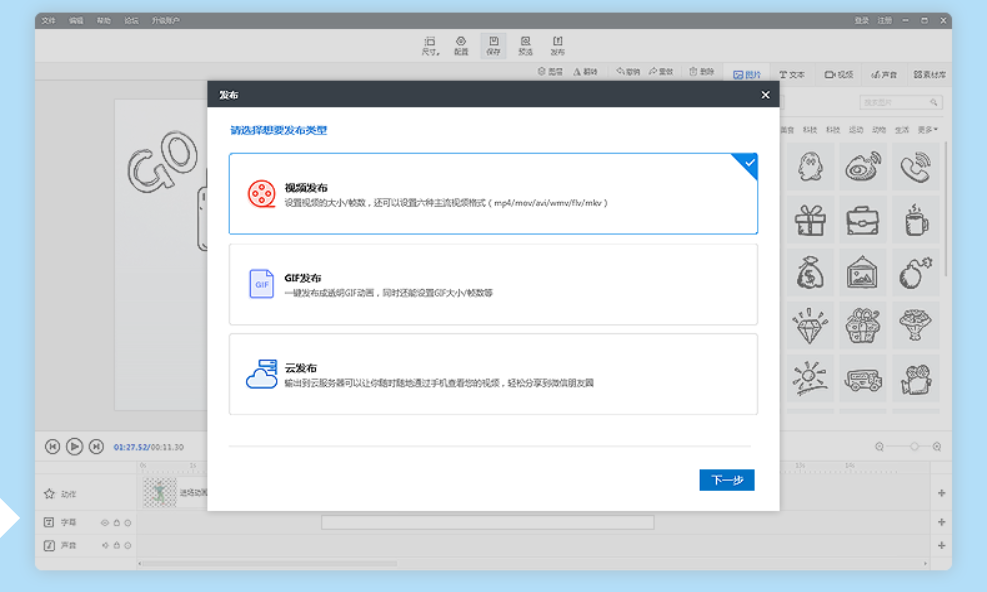
Task: Select the coffee mug sketch image
Action: coord(916,219)
